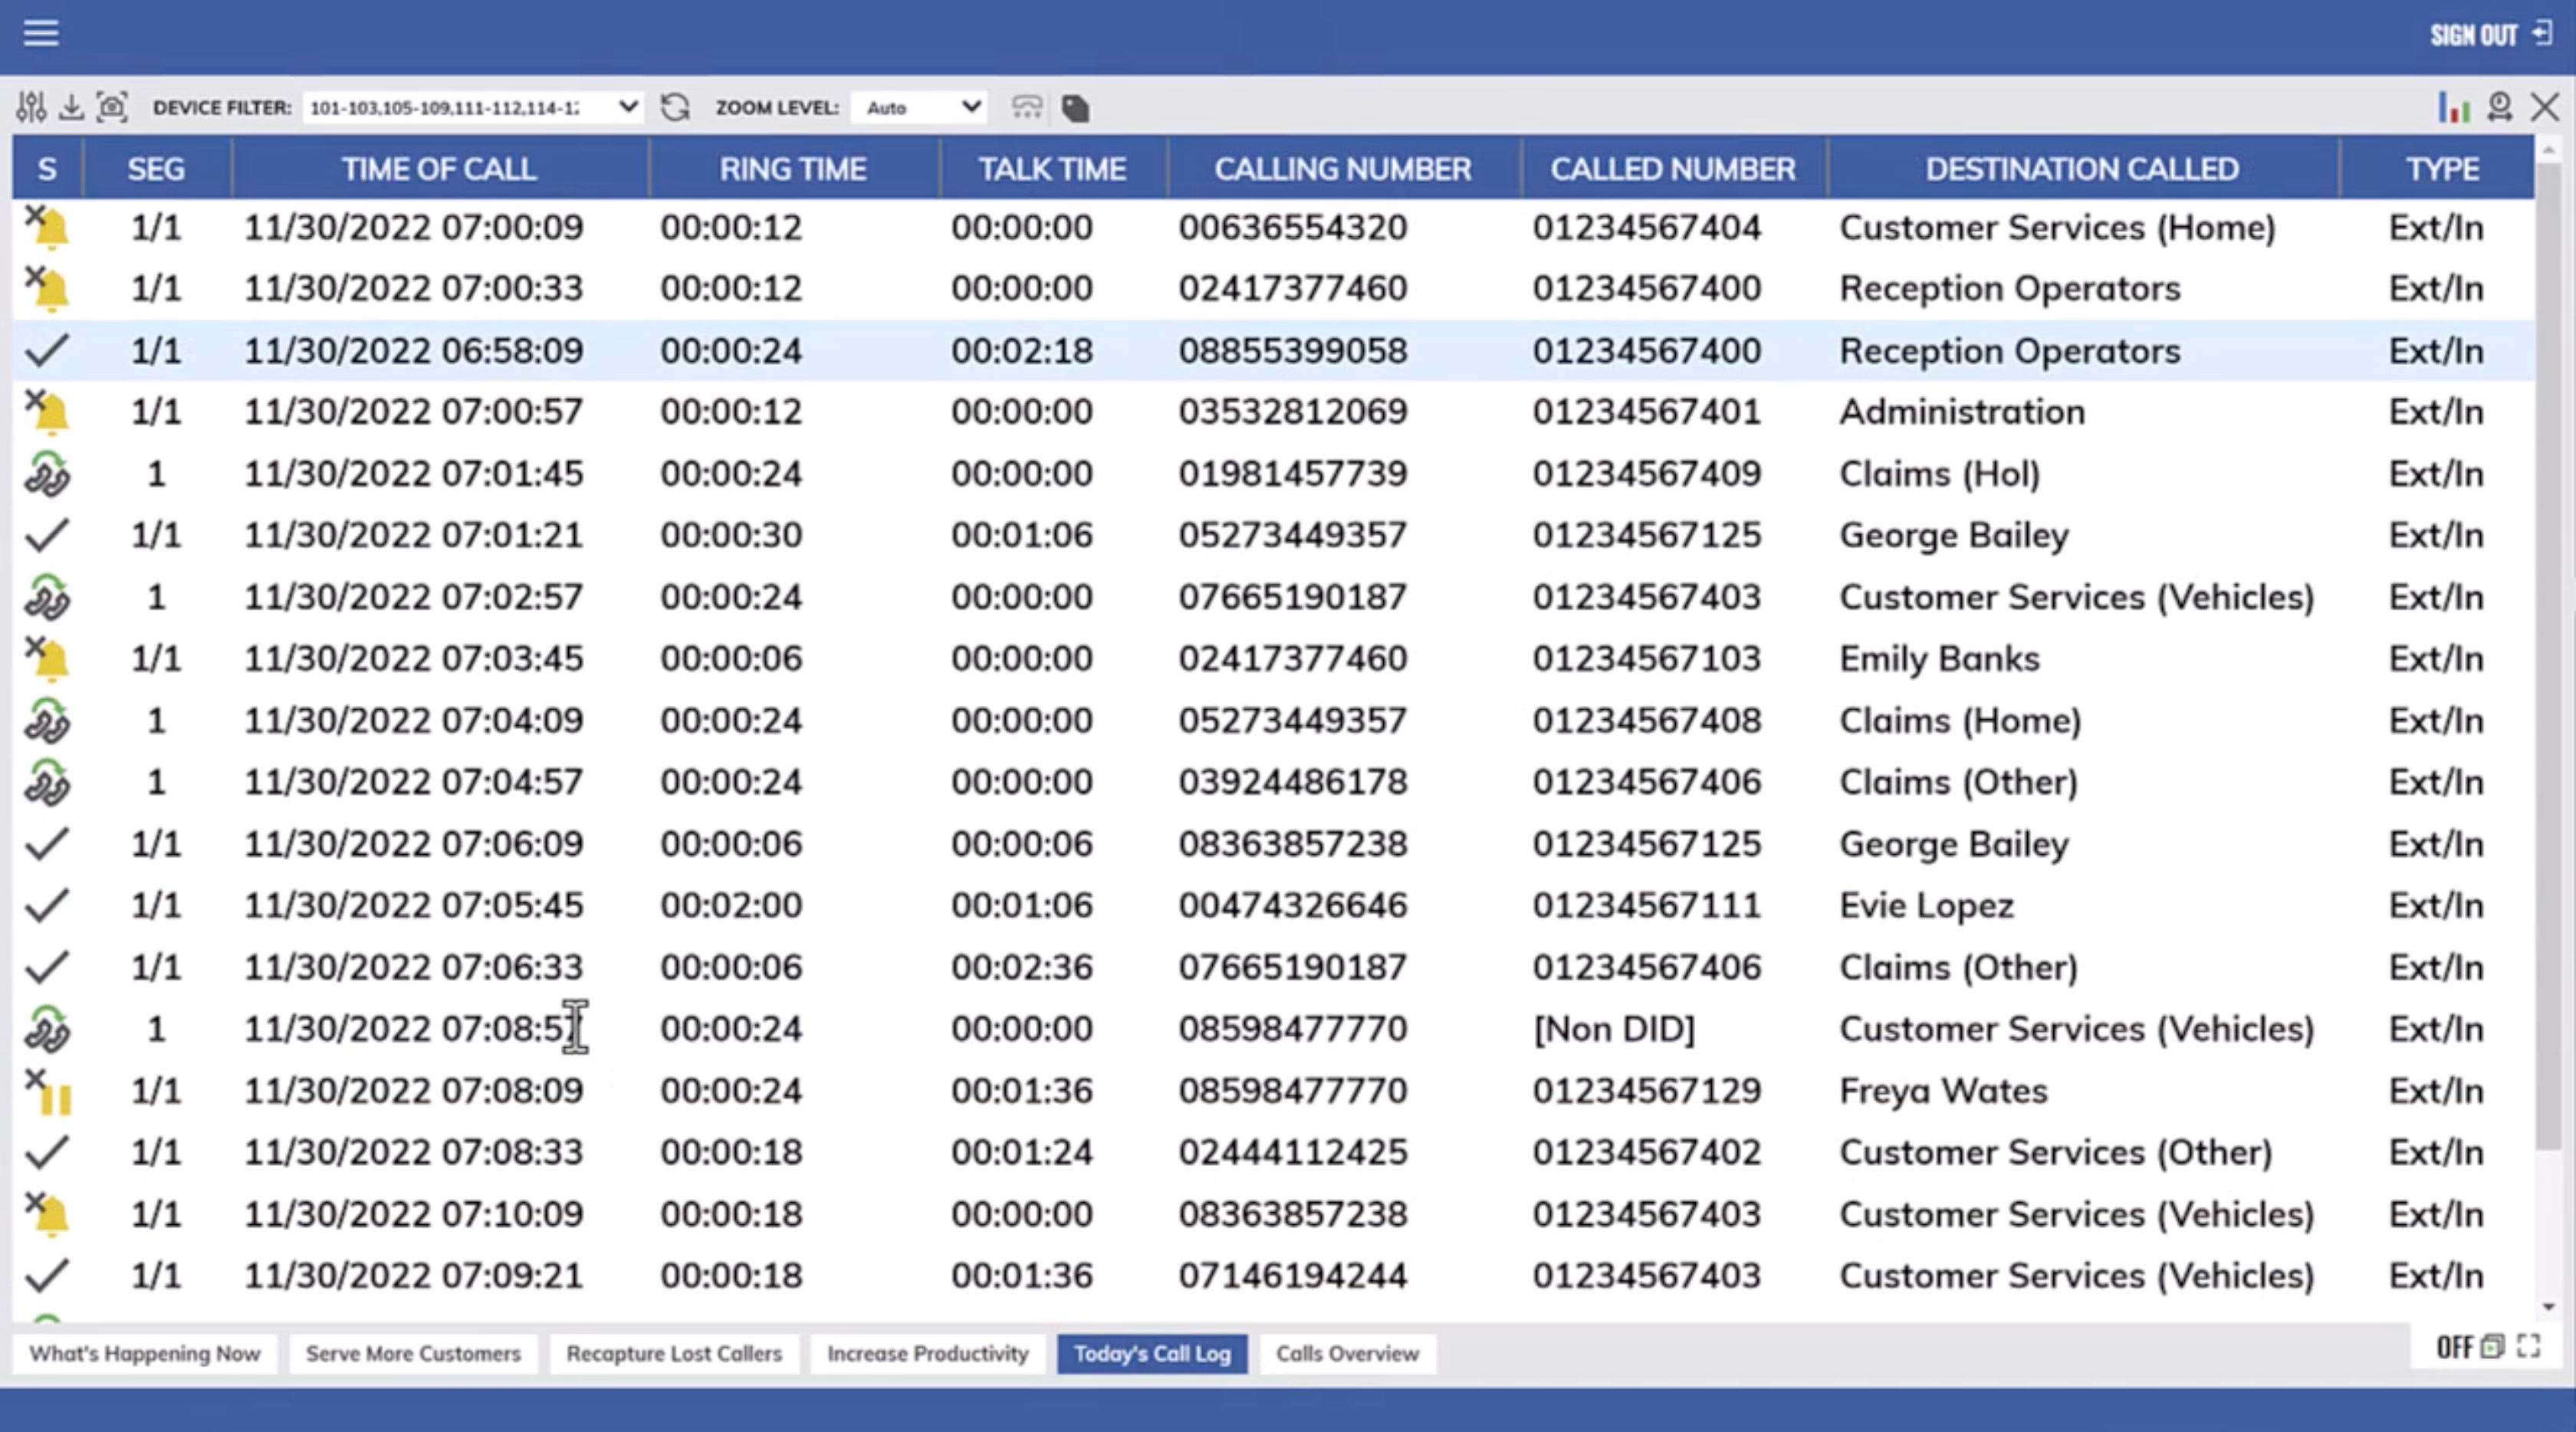This screenshot has height=1432, width=2576.
Task: Click the download export icon
Action: (x=71, y=107)
